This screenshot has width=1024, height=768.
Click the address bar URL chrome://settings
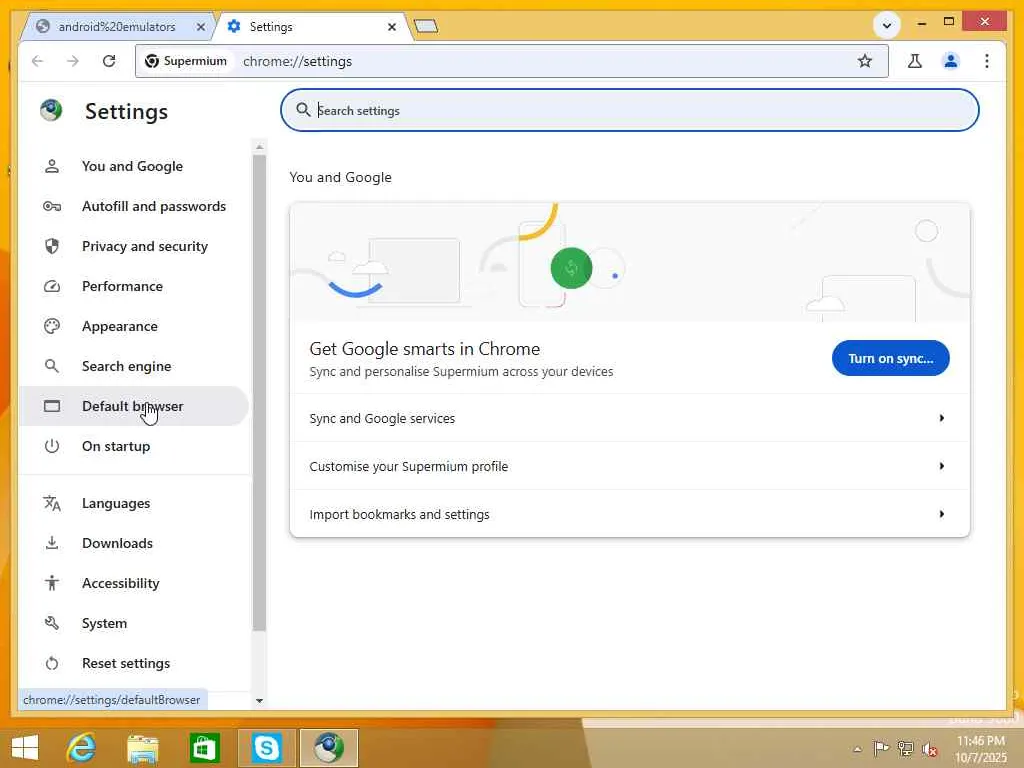297,61
